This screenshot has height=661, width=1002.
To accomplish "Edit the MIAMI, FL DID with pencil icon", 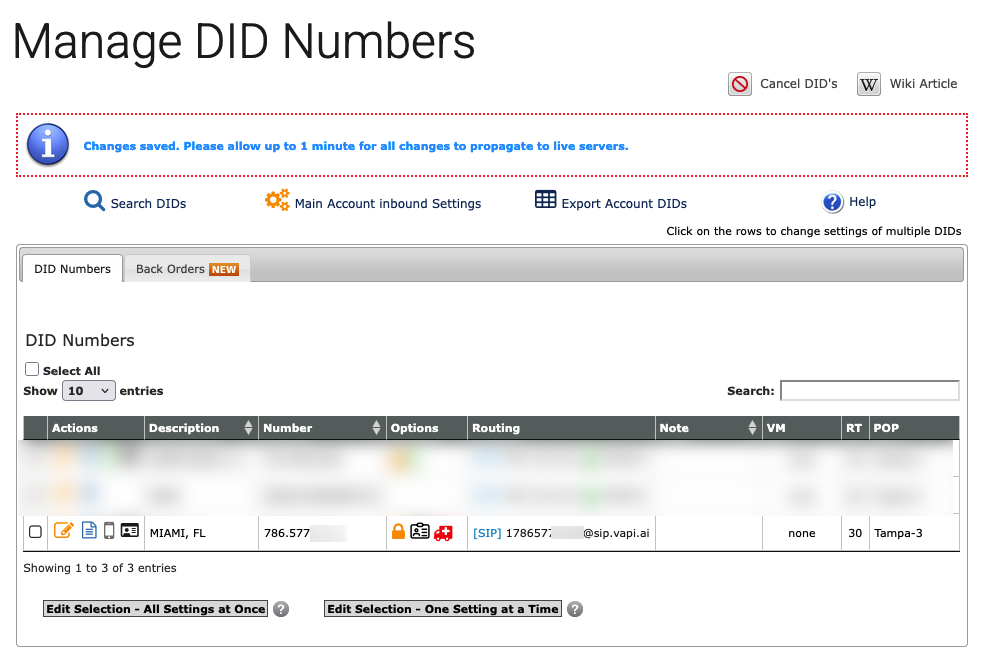I will 63,530.
